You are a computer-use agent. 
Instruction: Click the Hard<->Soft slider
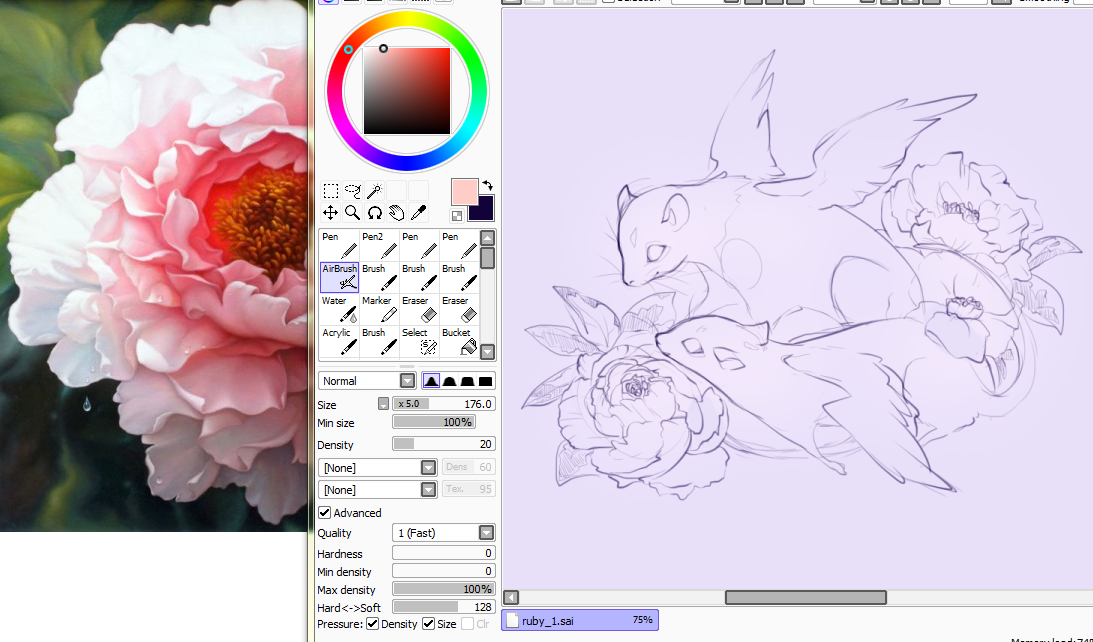pos(444,607)
